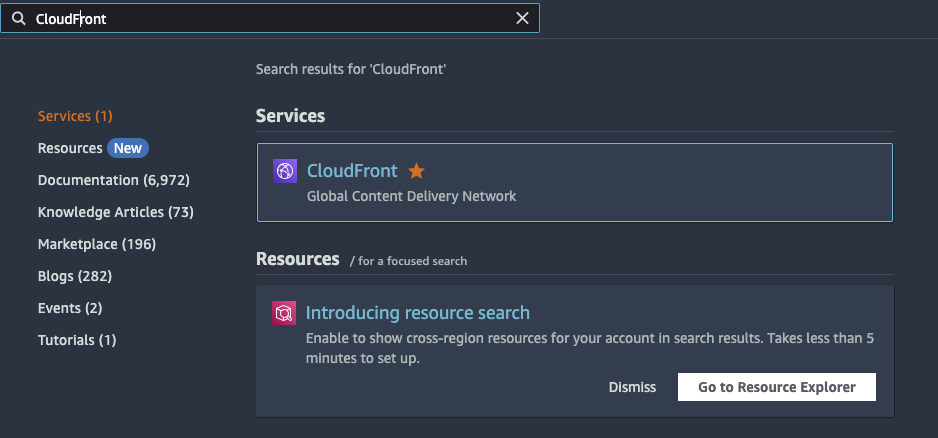Click the New badge beside Resources
This screenshot has height=438, width=938.
coord(128,148)
